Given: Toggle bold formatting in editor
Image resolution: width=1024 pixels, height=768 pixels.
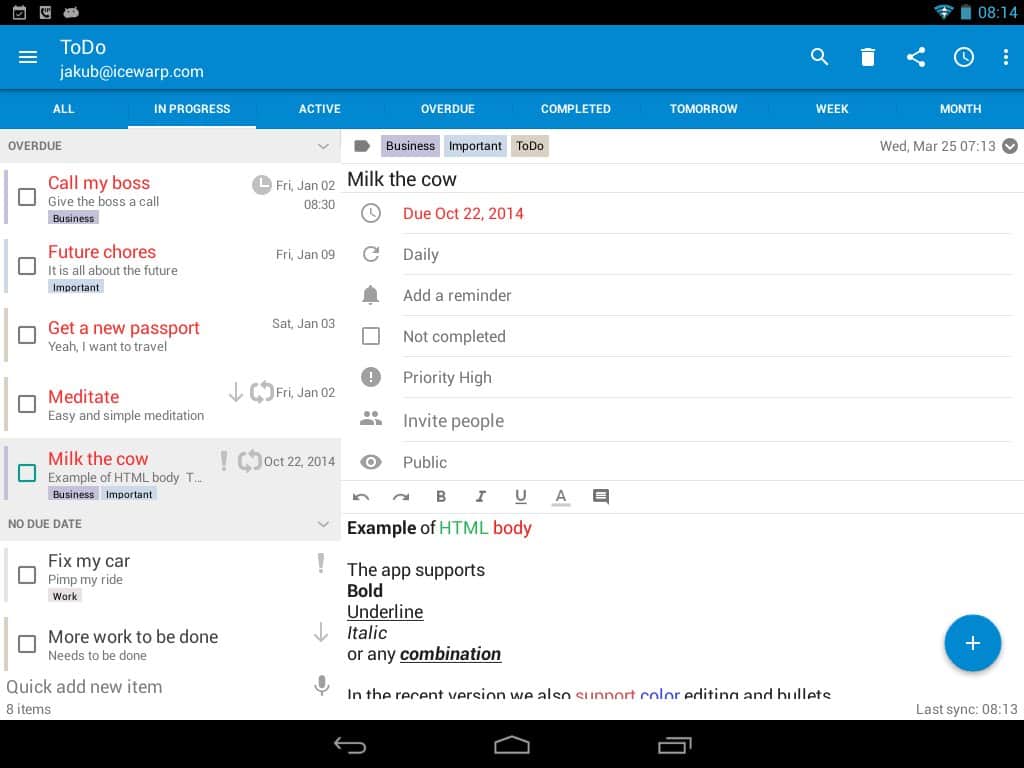Looking at the screenshot, I should pos(441,497).
